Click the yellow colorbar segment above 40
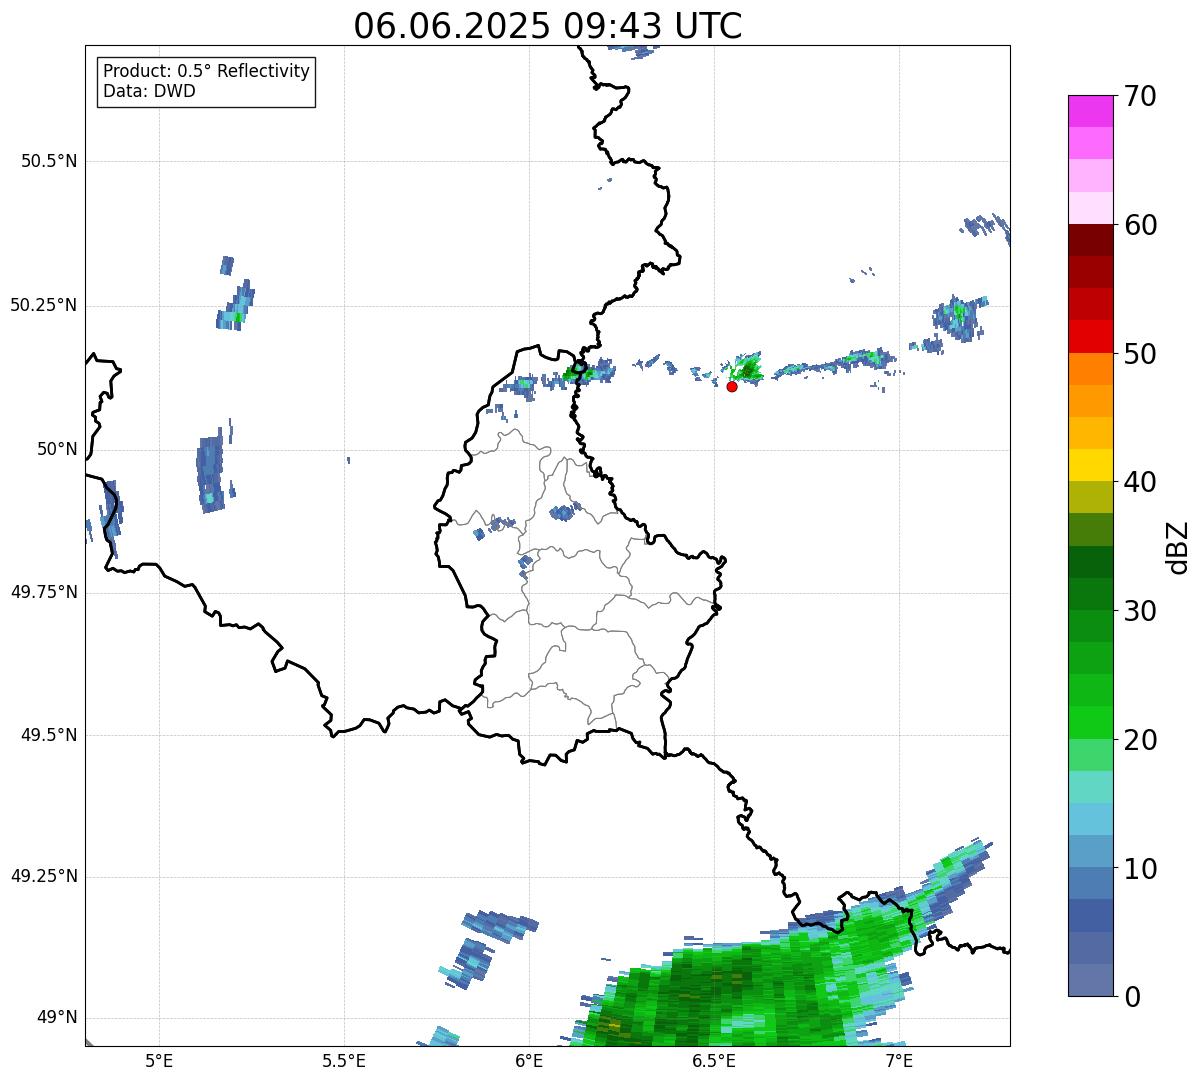Viewport: 1202px width, 1081px height. (x=1090, y=465)
